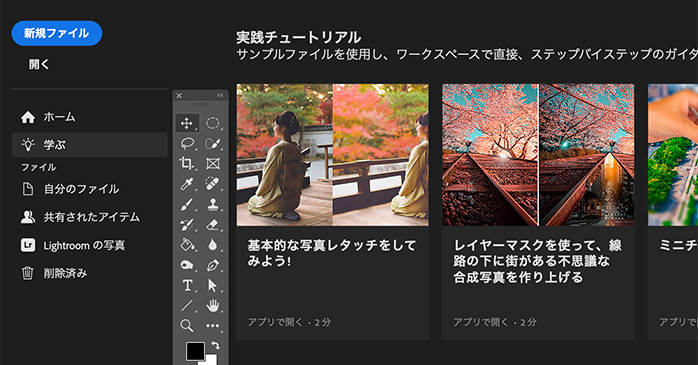Open 削除済み in the sidebar
The width and height of the screenshot is (698, 365).
point(89,273)
